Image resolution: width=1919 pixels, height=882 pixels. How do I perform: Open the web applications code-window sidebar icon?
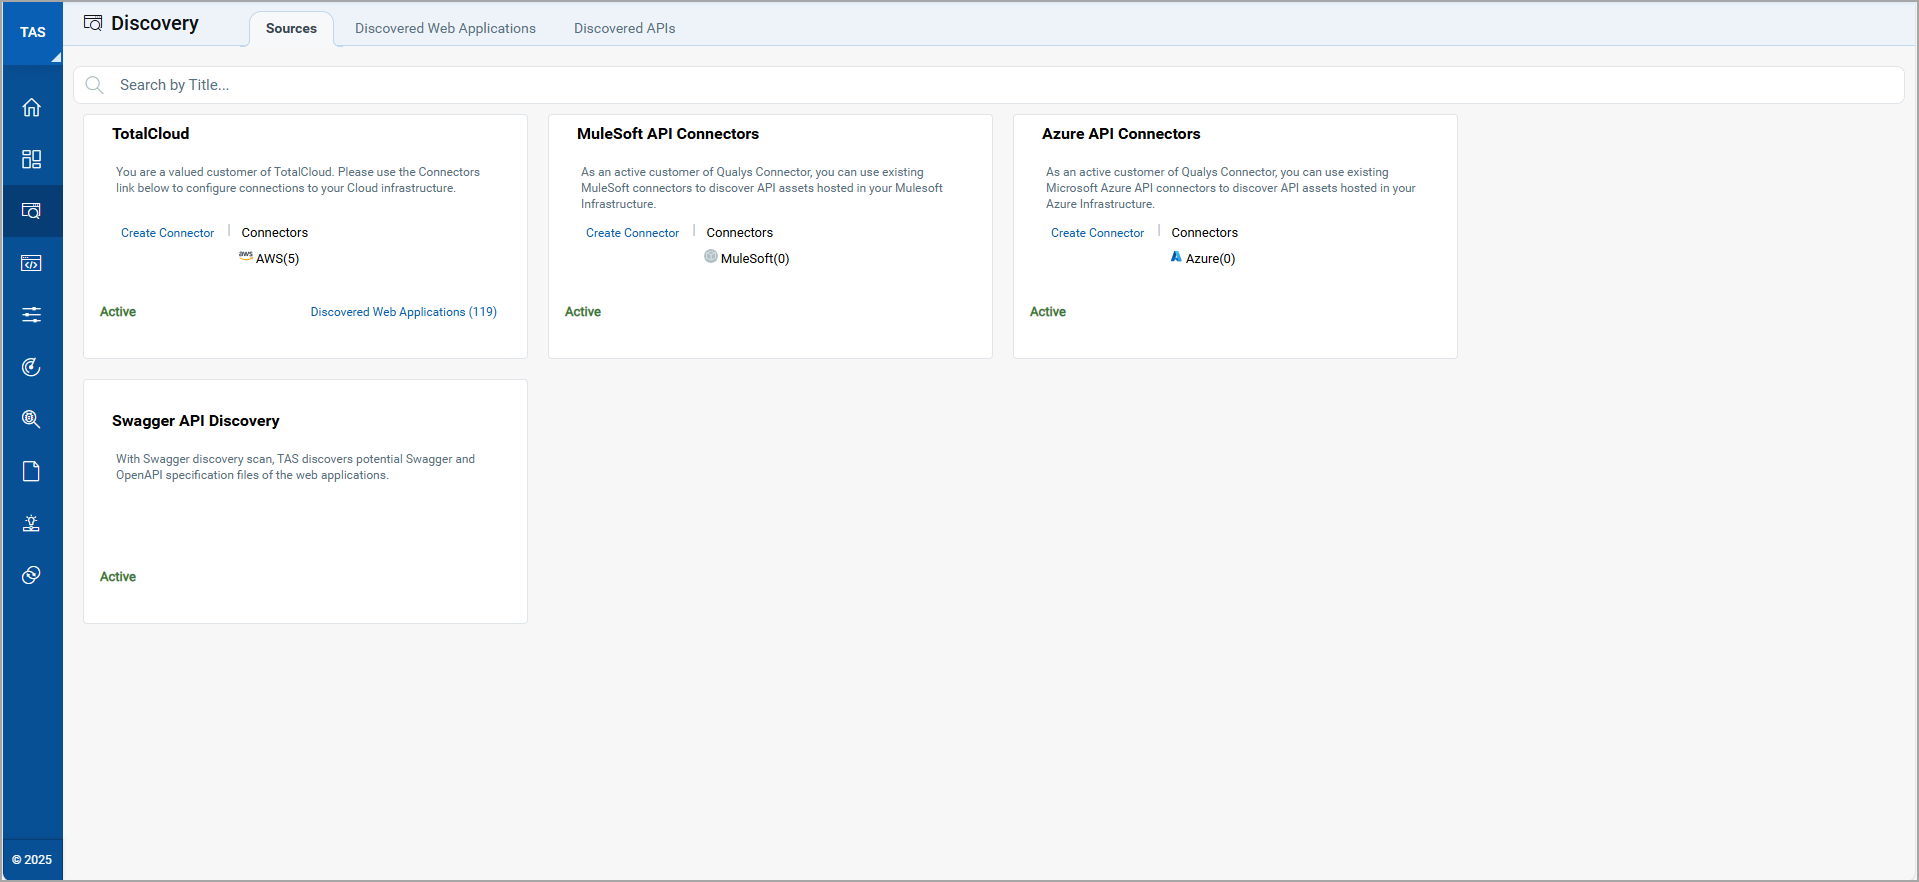[x=32, y=263]
